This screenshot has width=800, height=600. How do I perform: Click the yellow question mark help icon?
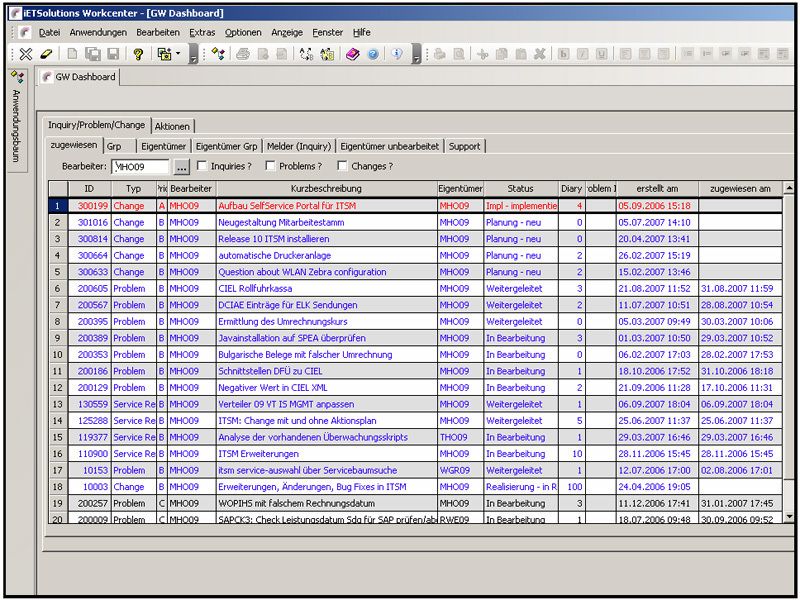[x=138, y=54]
